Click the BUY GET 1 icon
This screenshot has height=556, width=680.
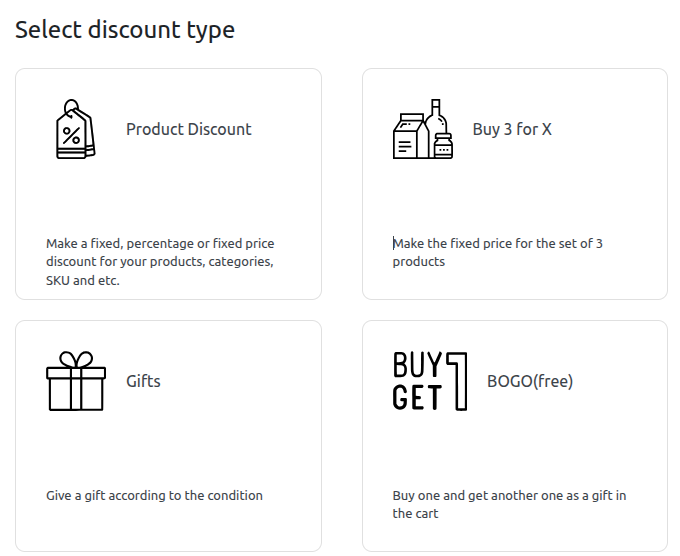coord(430,381)
